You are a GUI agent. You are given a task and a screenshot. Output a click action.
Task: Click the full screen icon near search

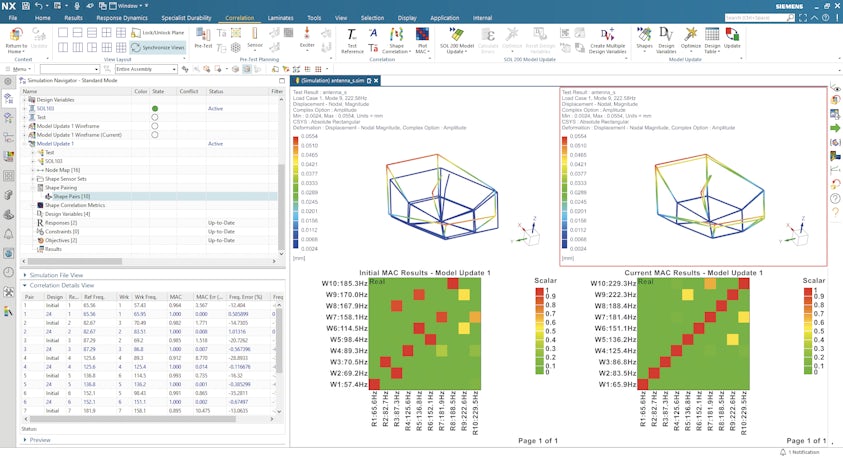pos(803,18)
